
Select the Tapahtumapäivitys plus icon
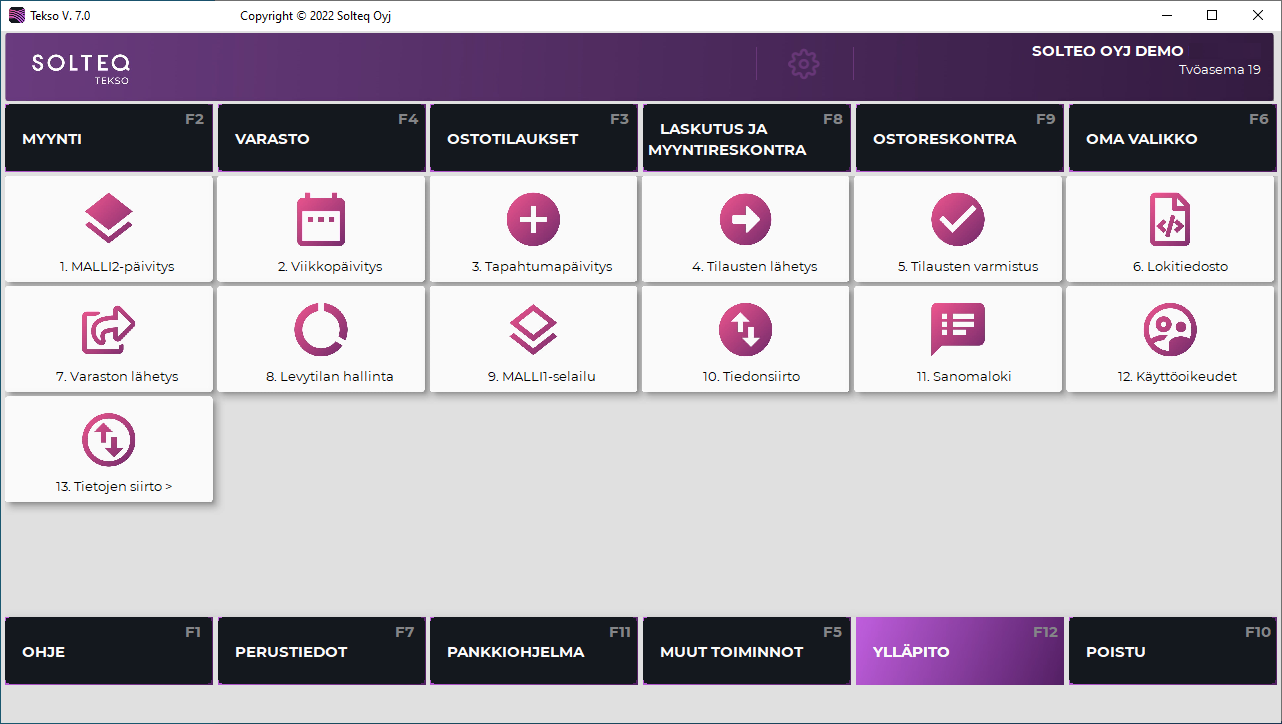[533, 219]
